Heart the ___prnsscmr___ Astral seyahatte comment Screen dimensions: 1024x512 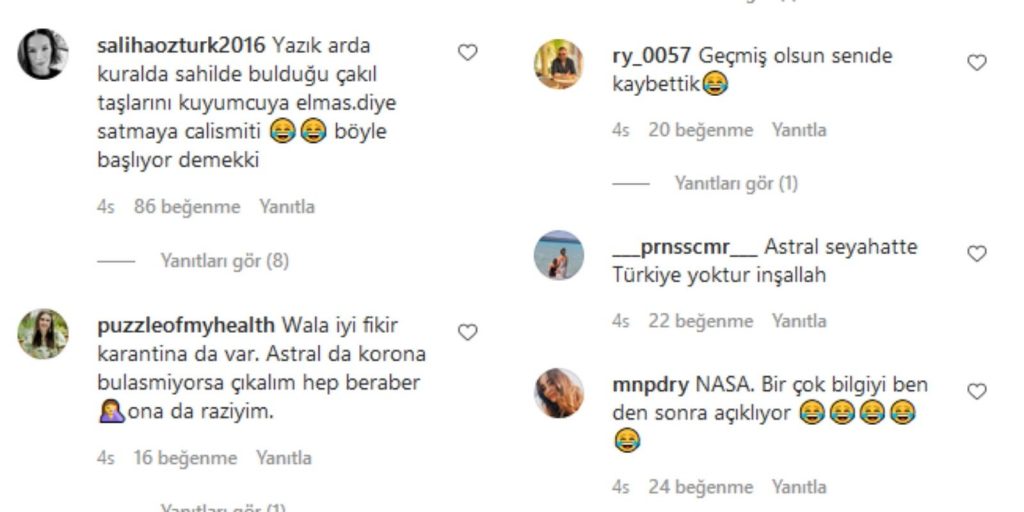[976, 254]
